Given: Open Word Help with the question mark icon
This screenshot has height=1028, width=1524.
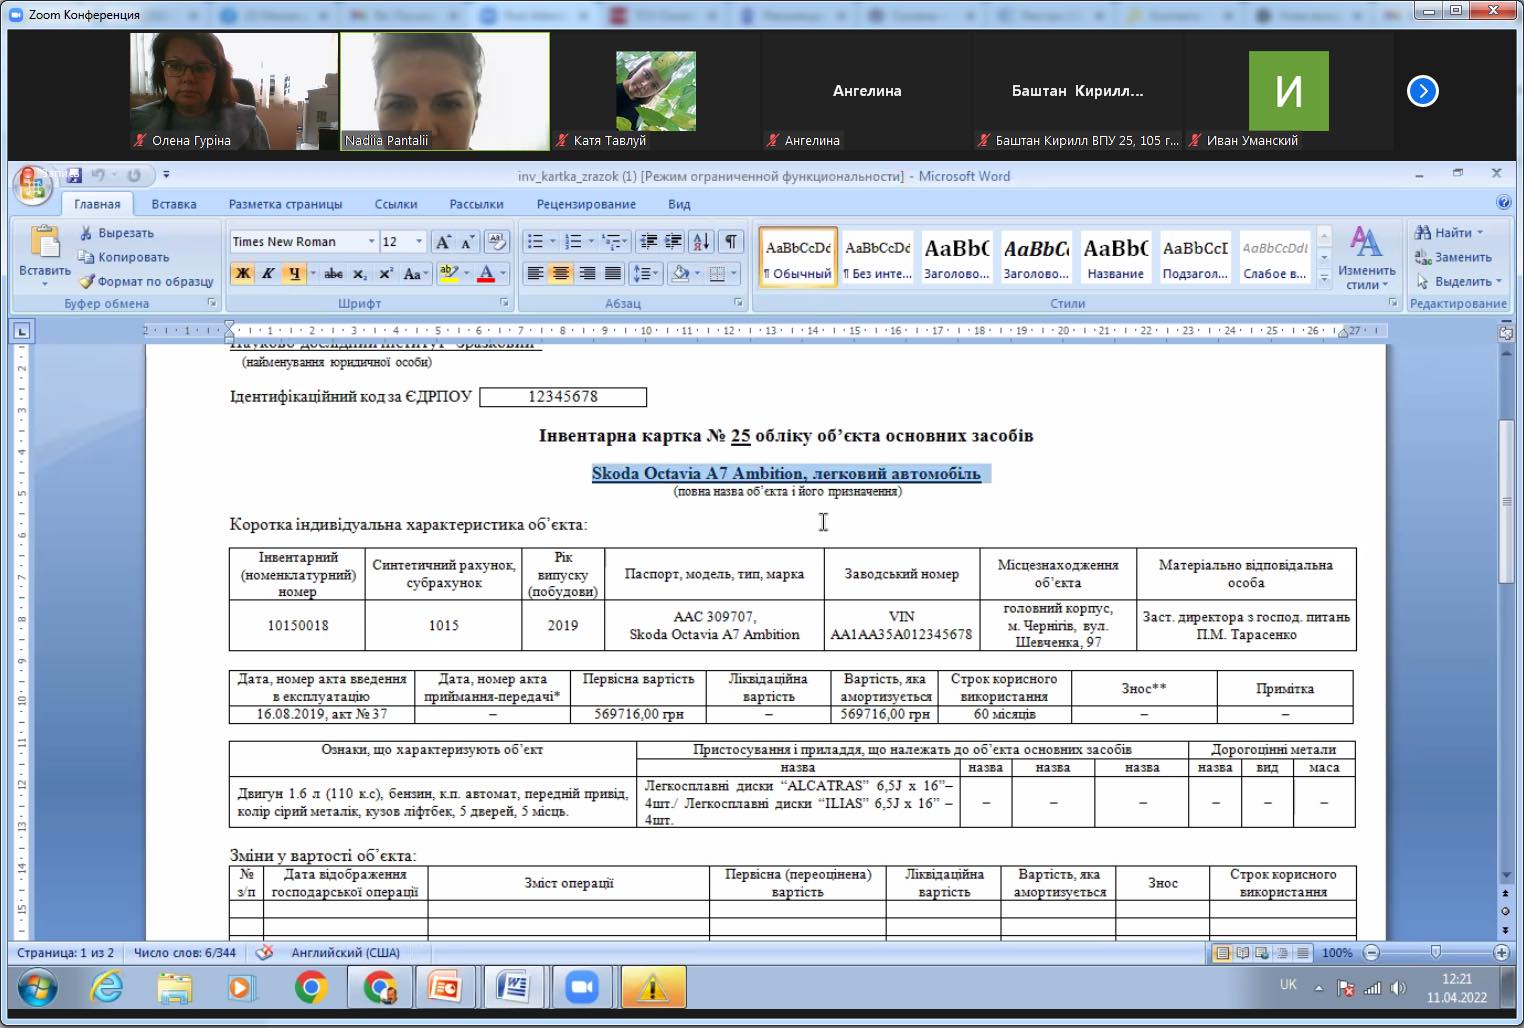Looking at the screenshot, I should pyautogui.click(x=1503, y=203).
